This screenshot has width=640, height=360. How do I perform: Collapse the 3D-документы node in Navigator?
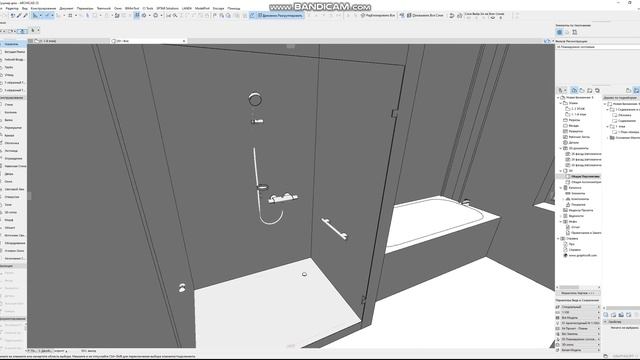[561, 149]
